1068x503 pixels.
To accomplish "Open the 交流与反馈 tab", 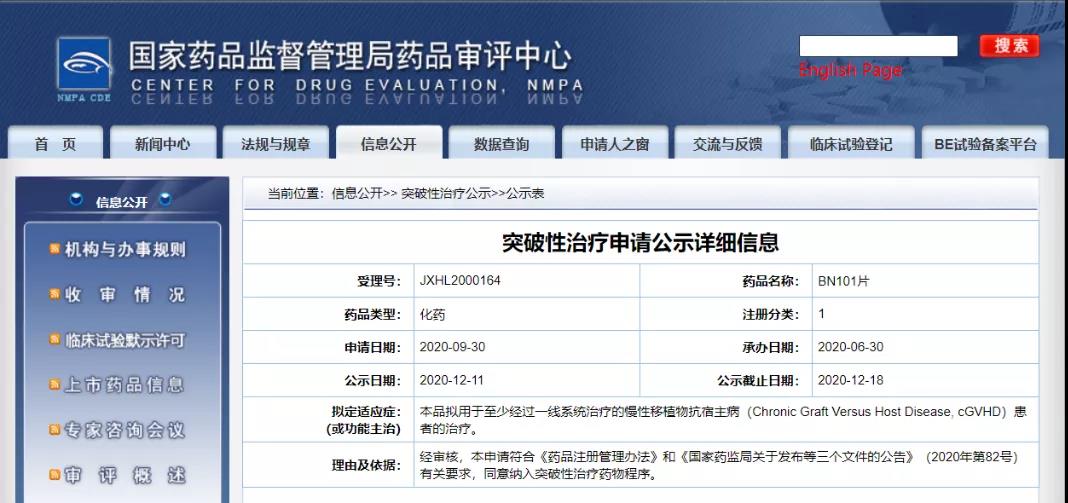I will click(727, 144).
